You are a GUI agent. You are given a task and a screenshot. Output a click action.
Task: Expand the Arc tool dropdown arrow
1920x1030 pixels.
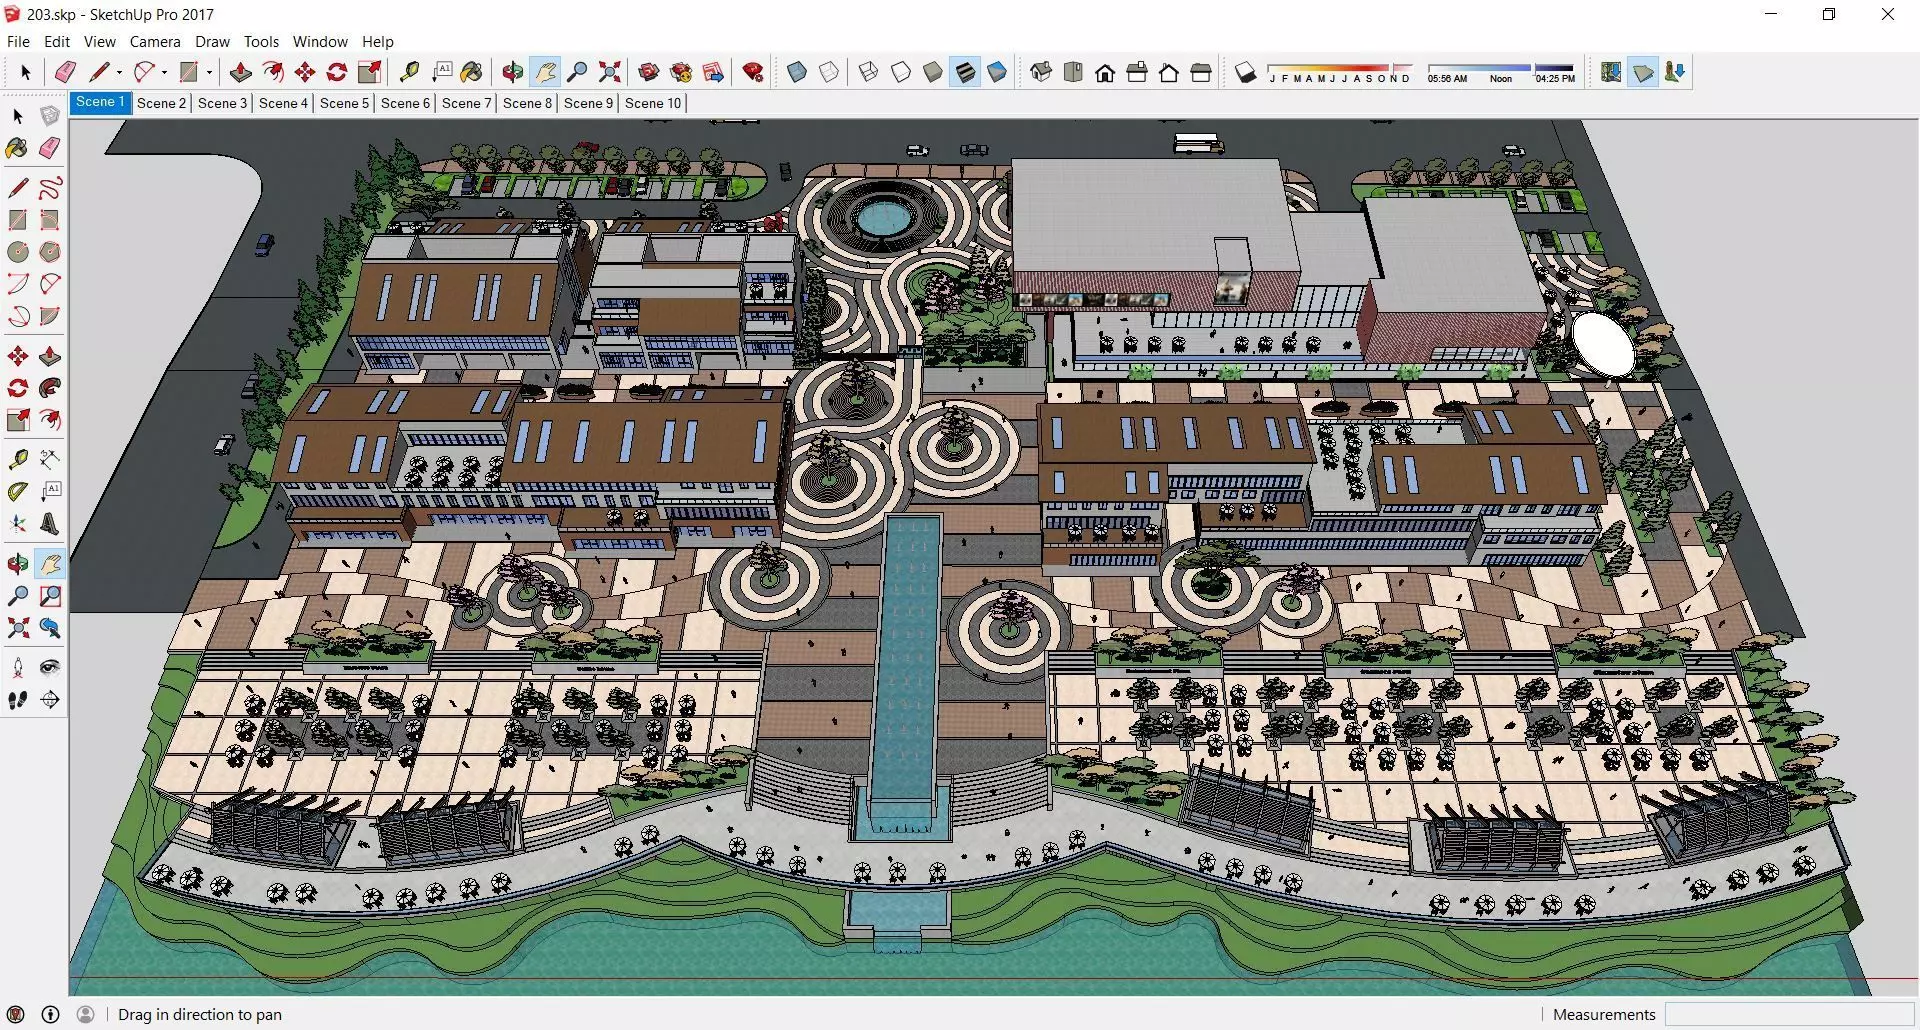(x=164, y=72)
